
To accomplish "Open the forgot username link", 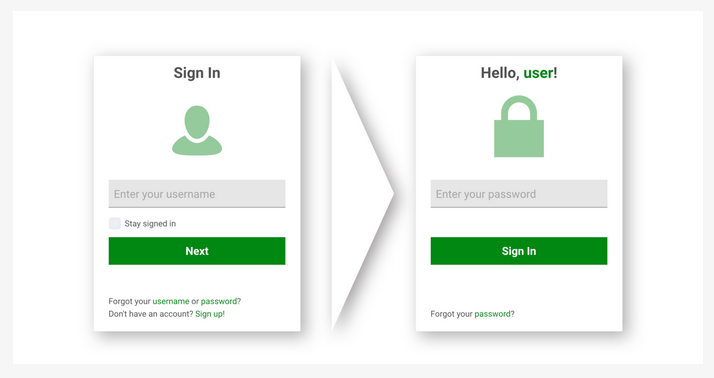I will tap(171, 301).
